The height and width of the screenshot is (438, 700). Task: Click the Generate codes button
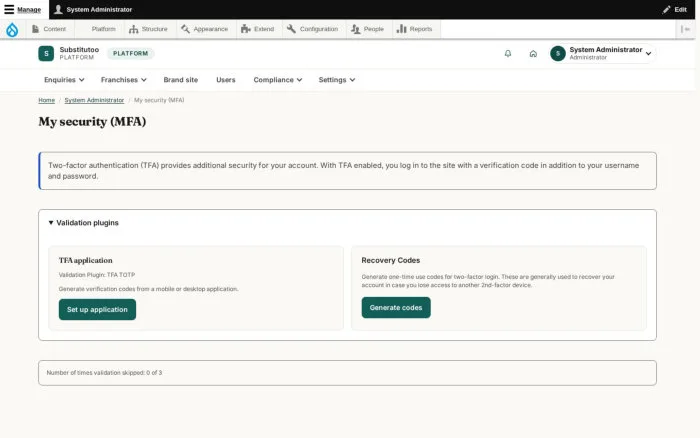pyautogui.click(x=396, y=308)
